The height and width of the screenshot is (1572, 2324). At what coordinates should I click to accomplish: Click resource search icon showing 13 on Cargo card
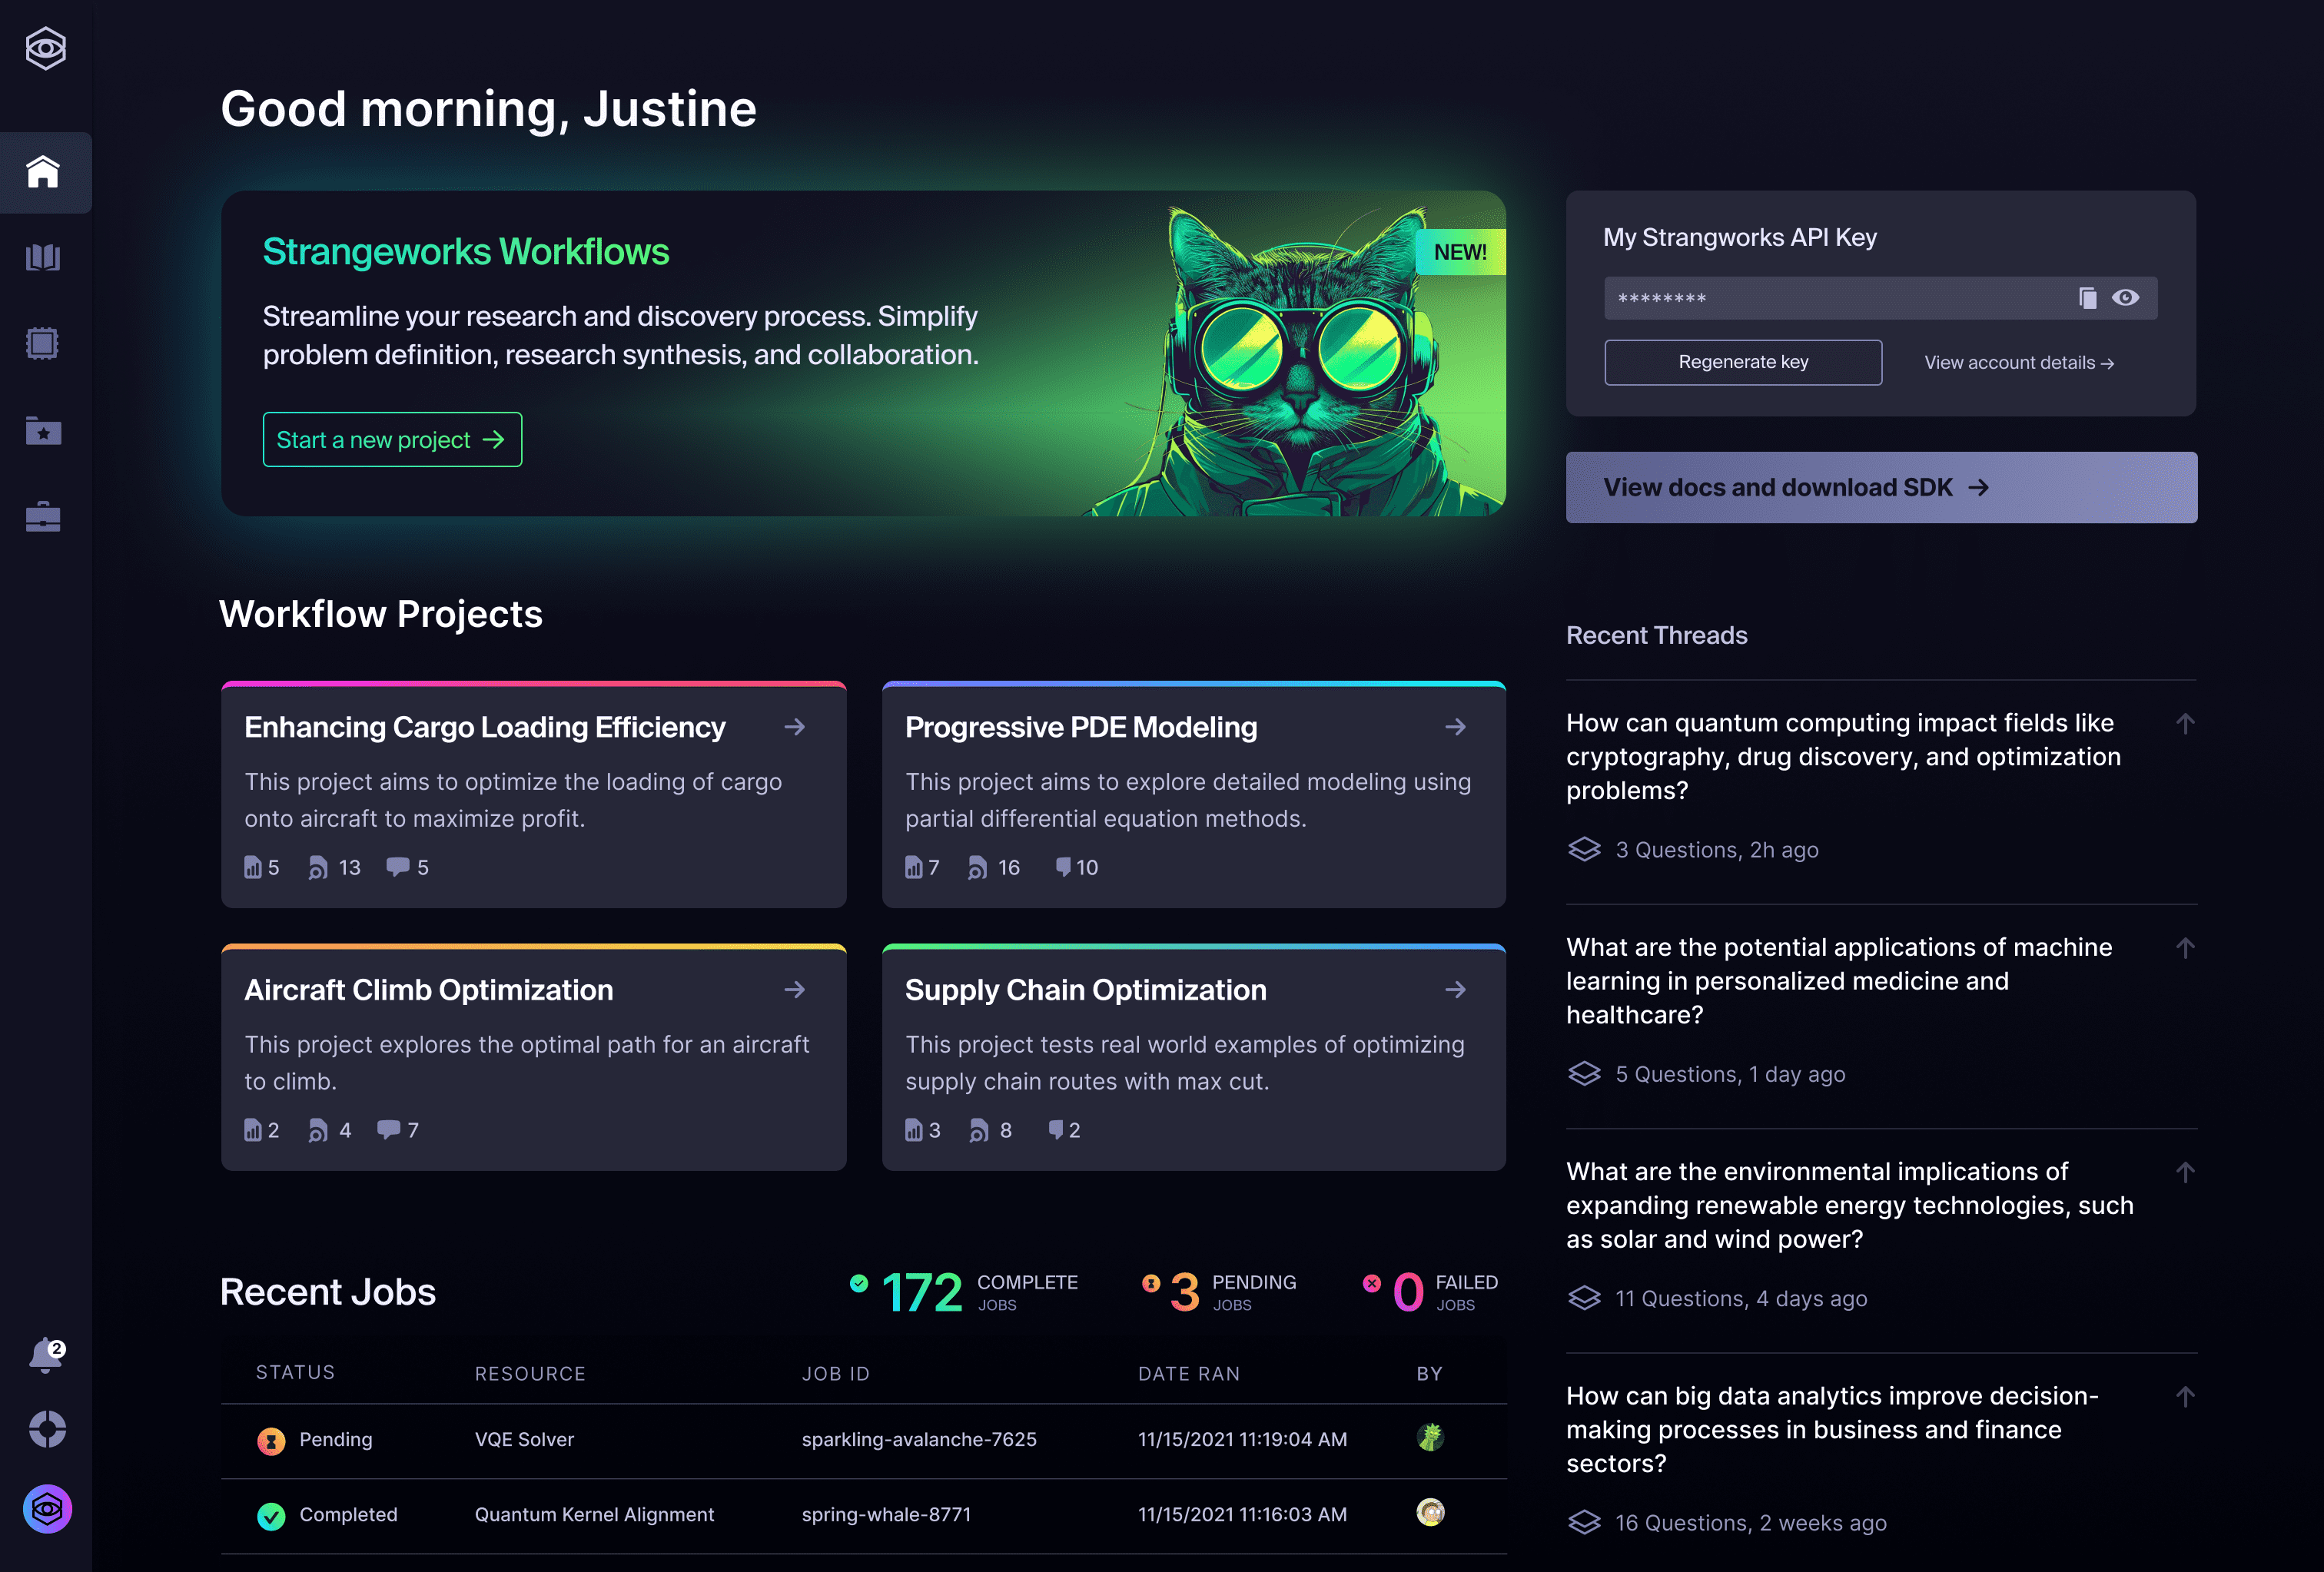pos(318,868)
